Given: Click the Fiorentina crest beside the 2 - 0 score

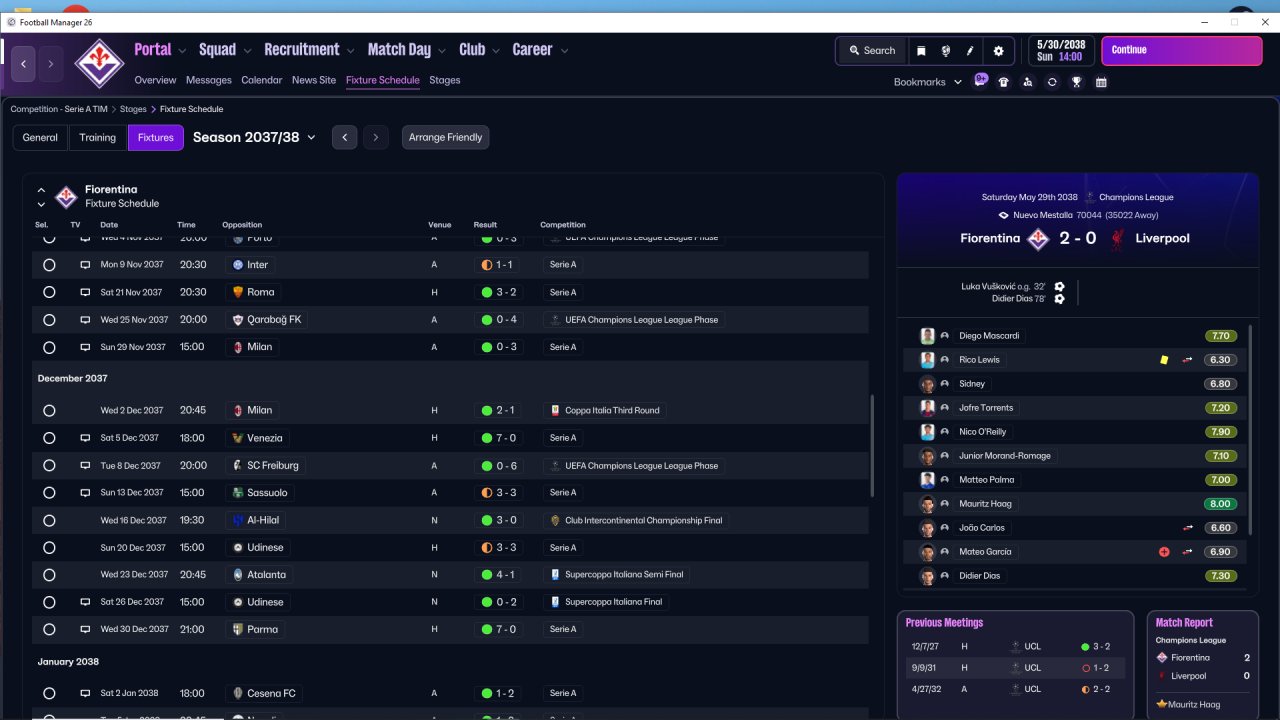Looking at the screenshot, I should click(x=1039, y=238).
